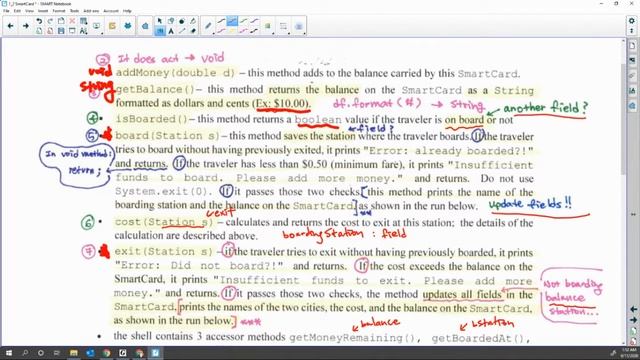This screenshot has height=360, width=640.
Task: Open File Explorer from the taskbar
Action: pyautogui.click(x=73, y=353)
